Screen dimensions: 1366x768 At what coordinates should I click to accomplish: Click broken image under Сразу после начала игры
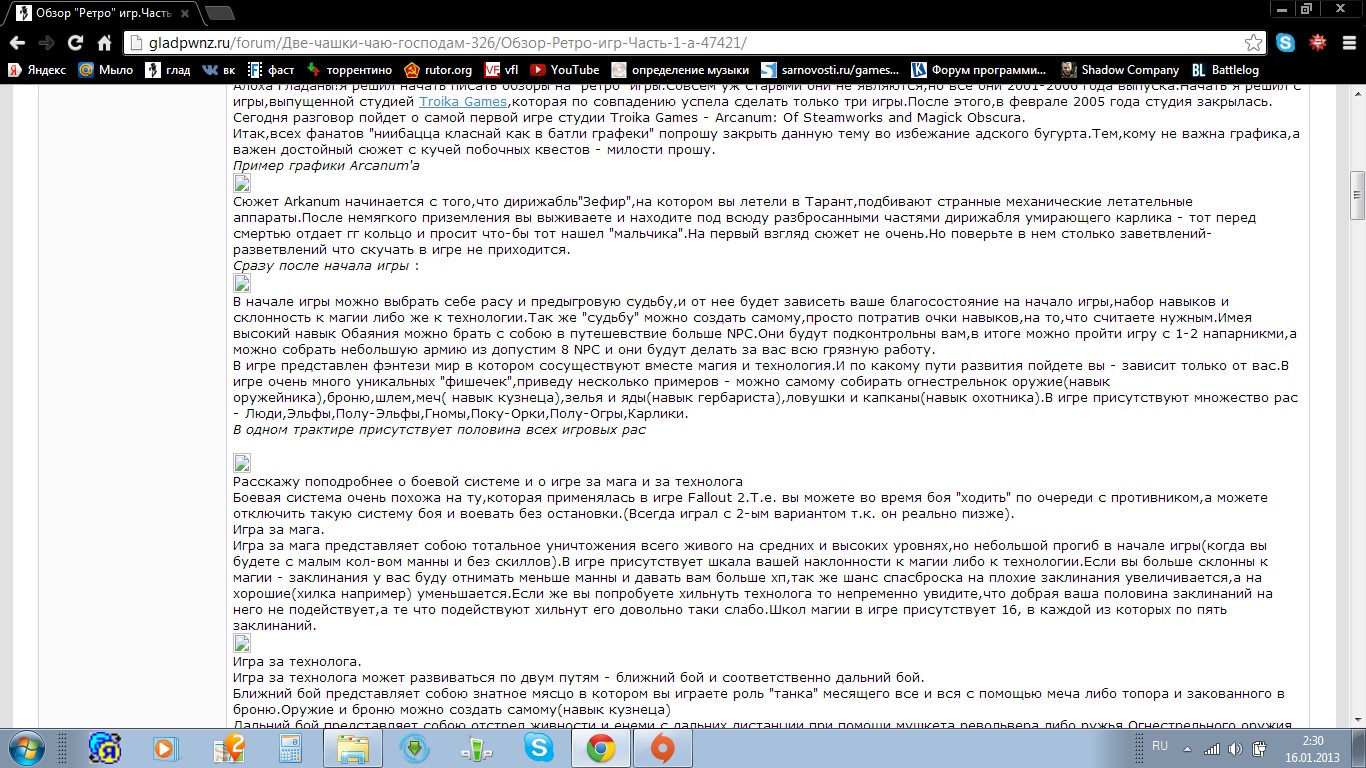pyautogui.click(x=242, y=284)
